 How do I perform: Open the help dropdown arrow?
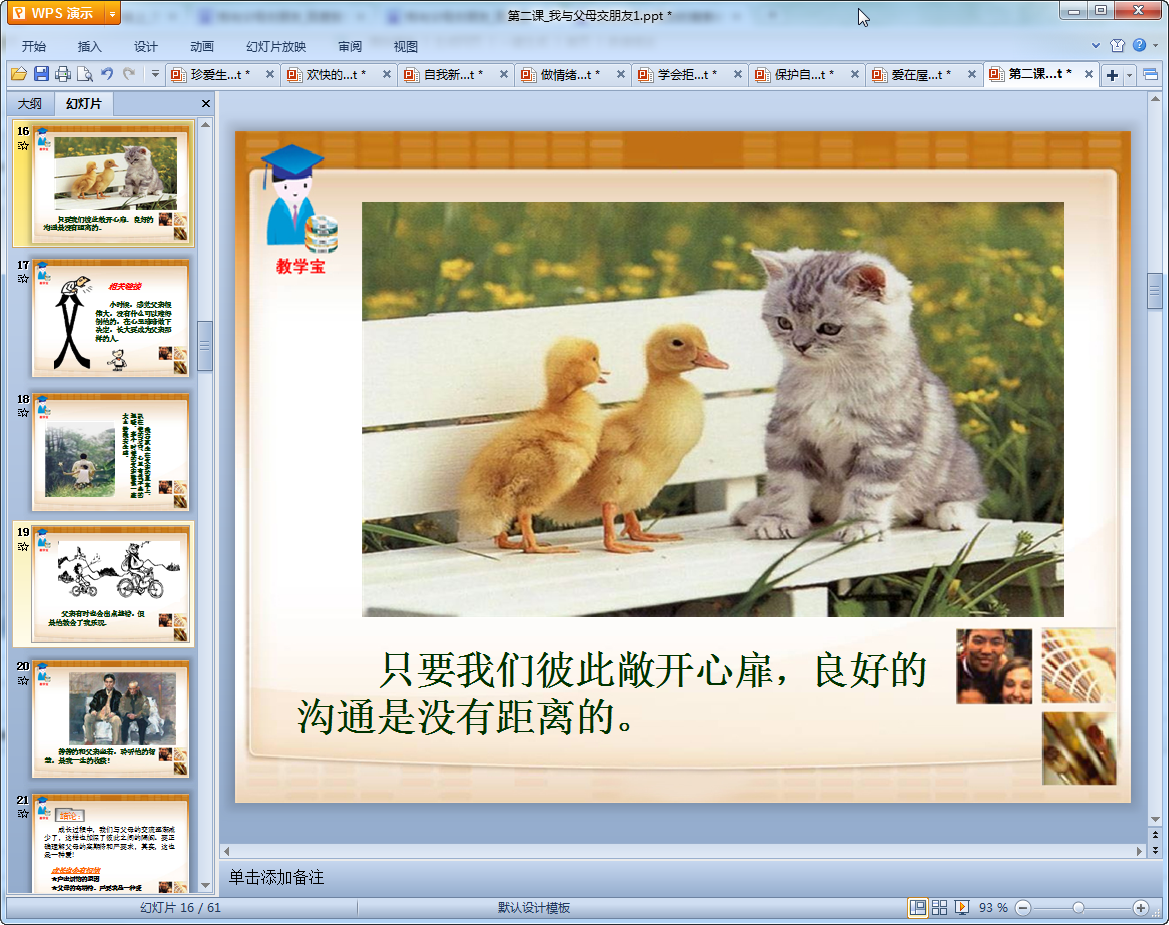[1156, 45]
